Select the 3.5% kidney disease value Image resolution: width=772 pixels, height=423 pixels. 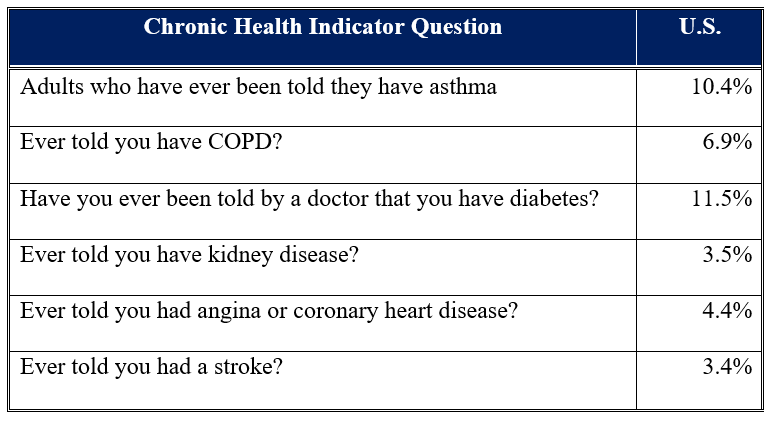pyautogui.click(x=727, y=254)
